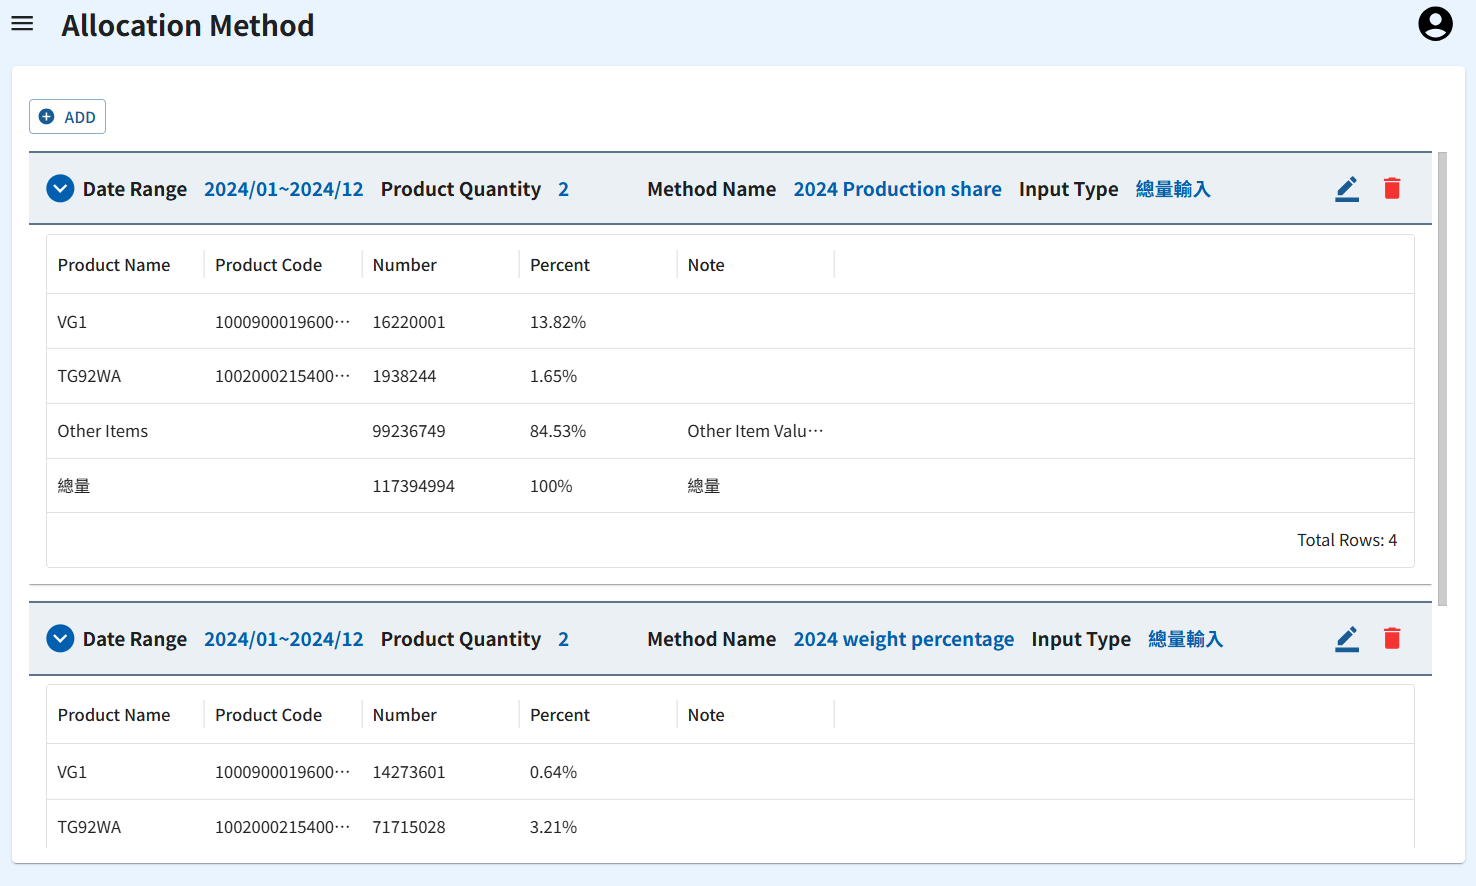Viewport: 1476px width, 886px height.
Task: Click the 3.21% percent cell
Action: pos(553,827)
